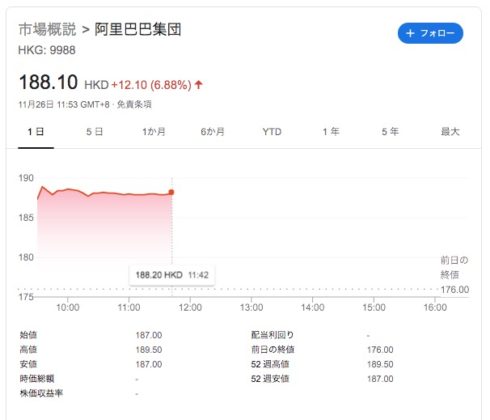
Task: Switch to the 5日 range tab
Action: click(x=94, y=132)
